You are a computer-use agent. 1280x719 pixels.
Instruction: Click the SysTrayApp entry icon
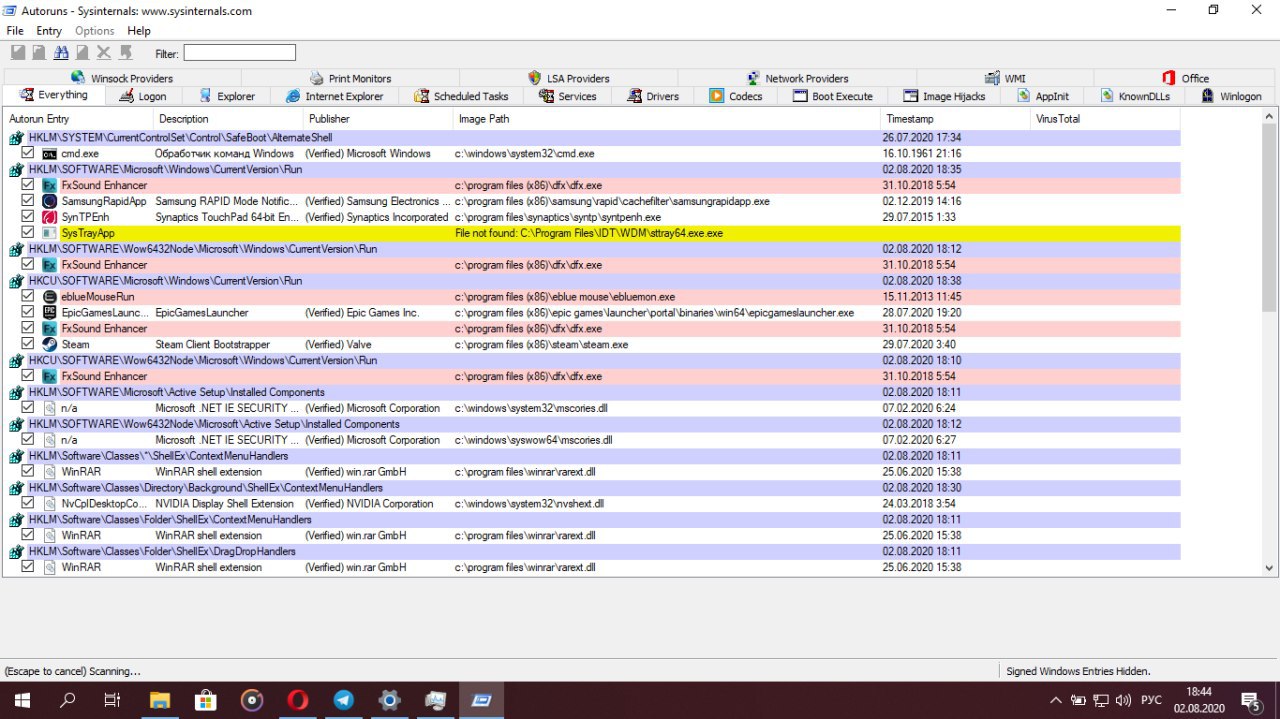[x=50, y=233]
